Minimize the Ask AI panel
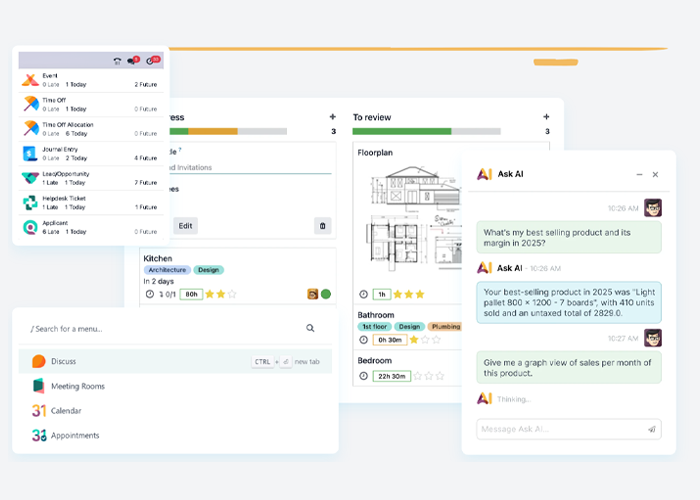Screen dimensions: 700x500 [x=639, y=174]
